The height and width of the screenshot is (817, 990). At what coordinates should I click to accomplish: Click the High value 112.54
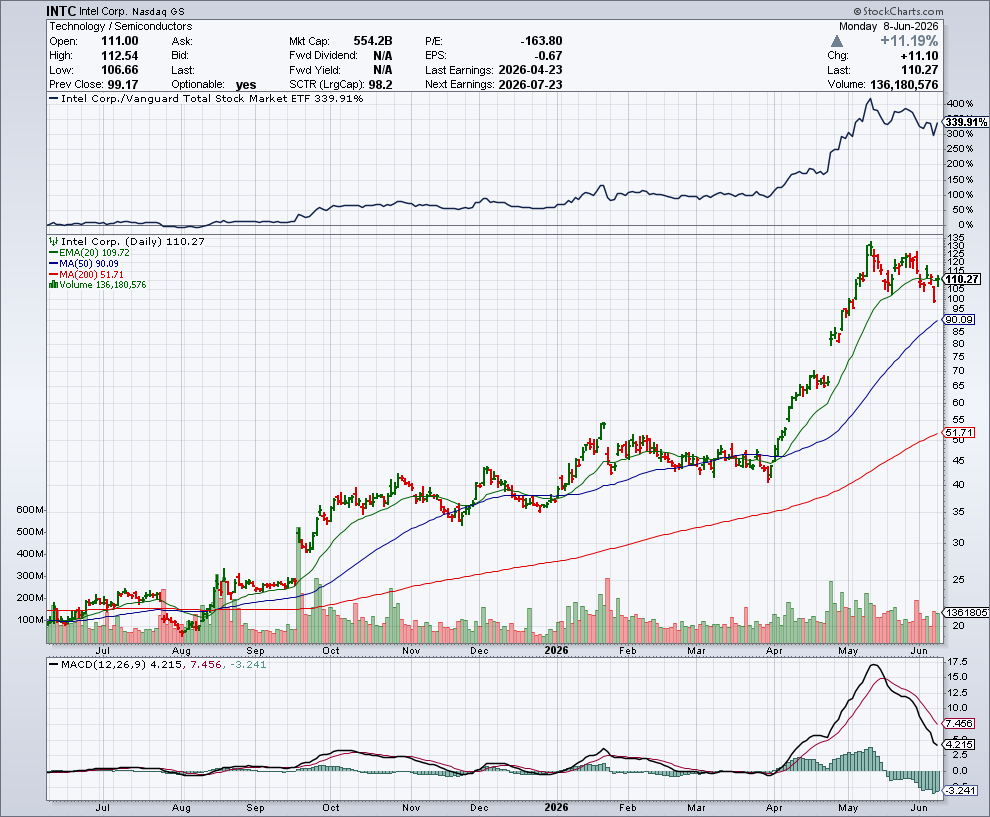(119, 56)
